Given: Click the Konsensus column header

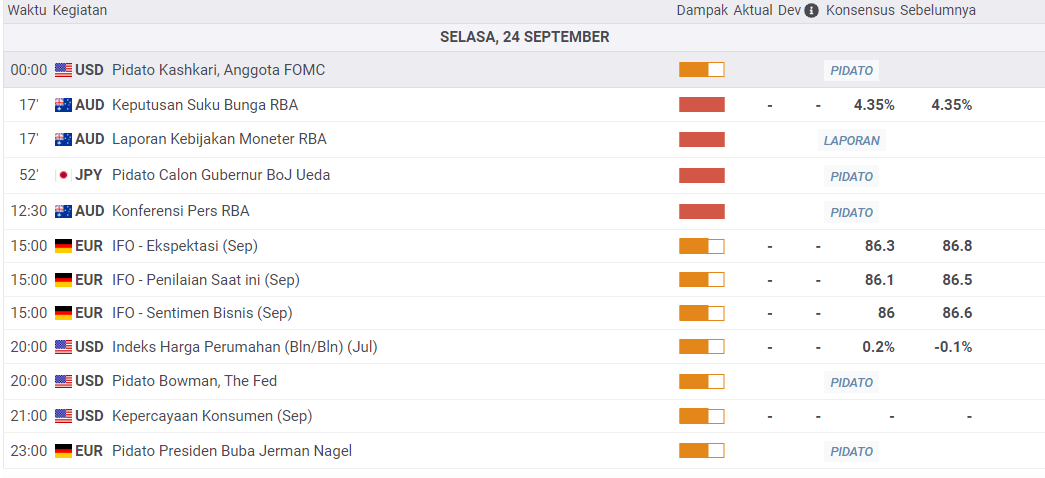Looking at the screenshot, I should pyautogui.click(x=859, y=10).
